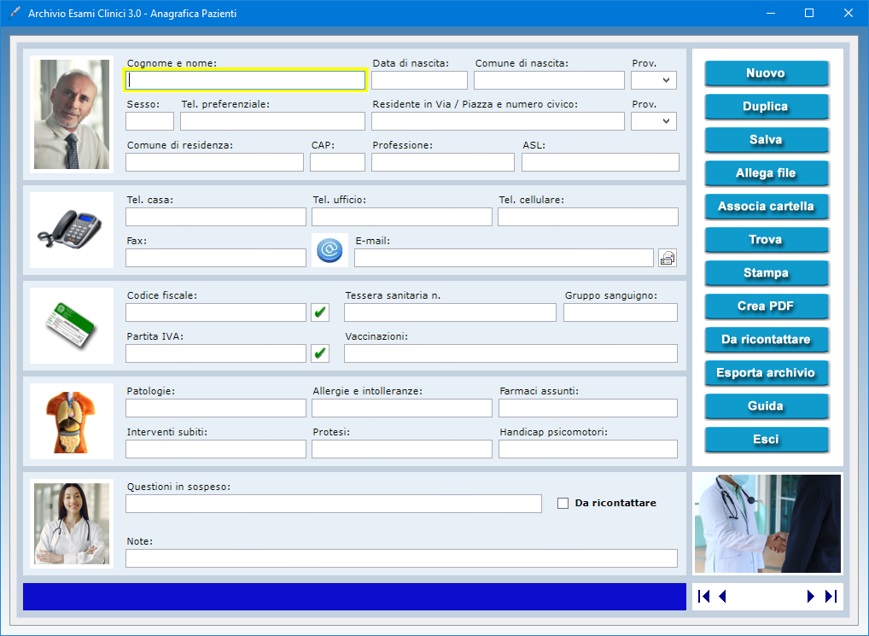Click the Allergie e intolleranze field
Viewport: 869px width, 636px height.
point(402,408)
